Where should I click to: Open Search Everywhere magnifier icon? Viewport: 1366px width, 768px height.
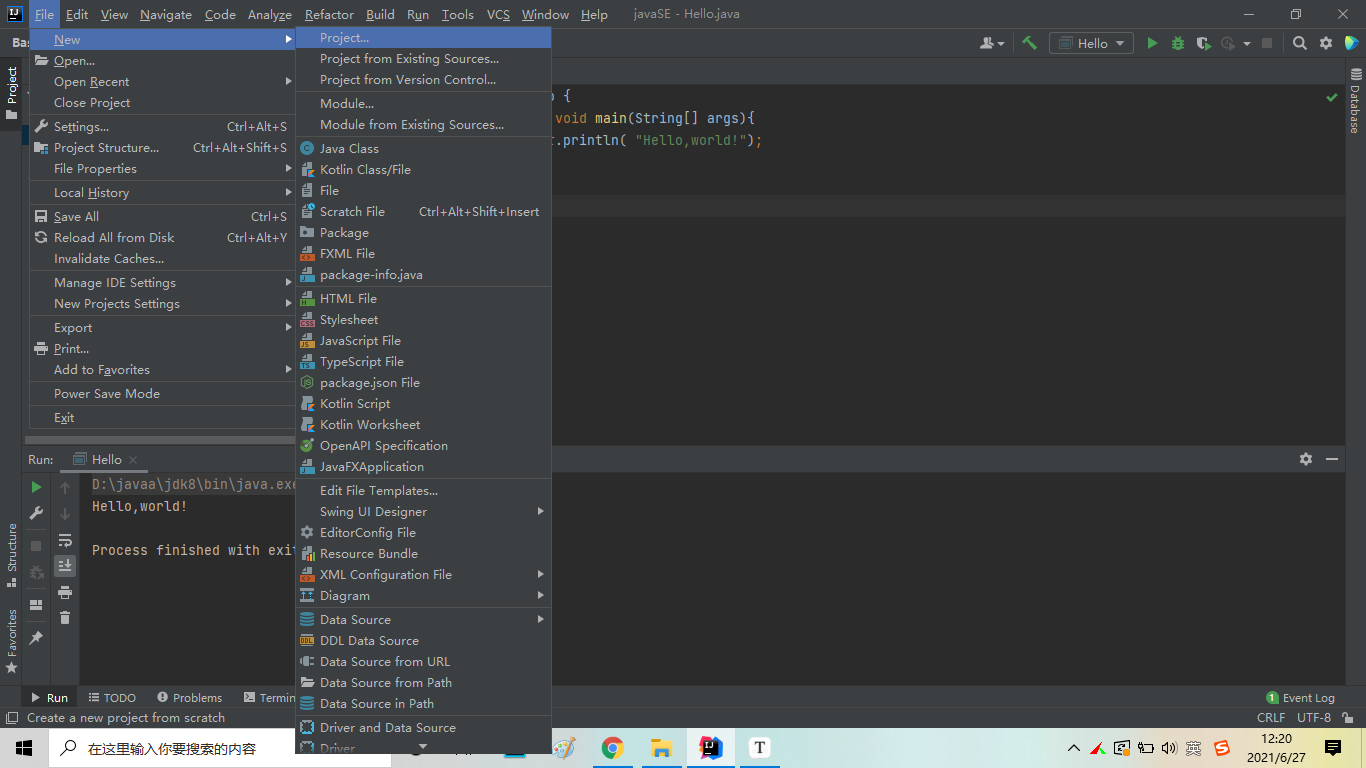pyautogui.click(x=1300, y=43)
